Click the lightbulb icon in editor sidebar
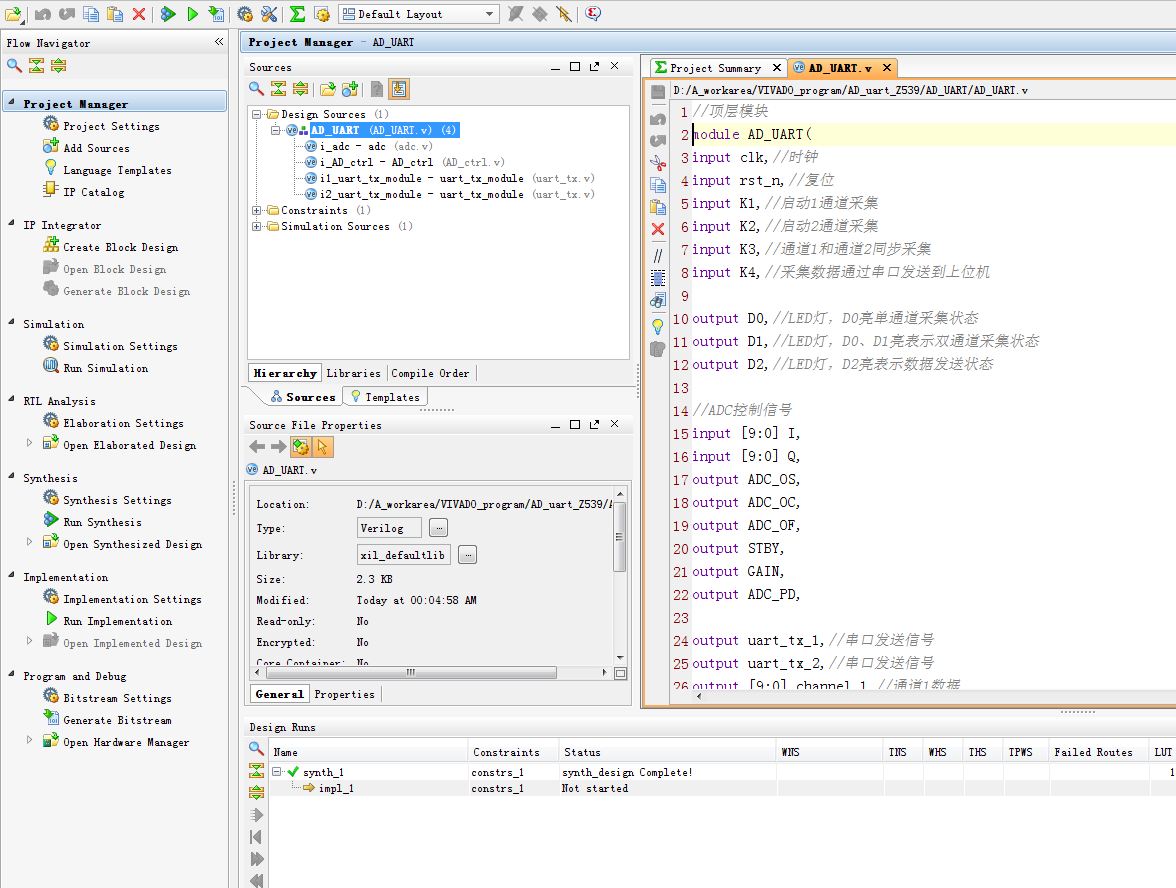This screenshot has width=1176, height=888. point(657,326)
